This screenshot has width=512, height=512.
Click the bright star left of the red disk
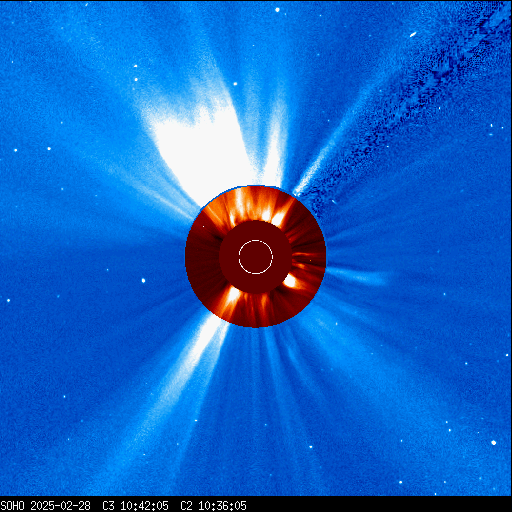coord(143,280)
